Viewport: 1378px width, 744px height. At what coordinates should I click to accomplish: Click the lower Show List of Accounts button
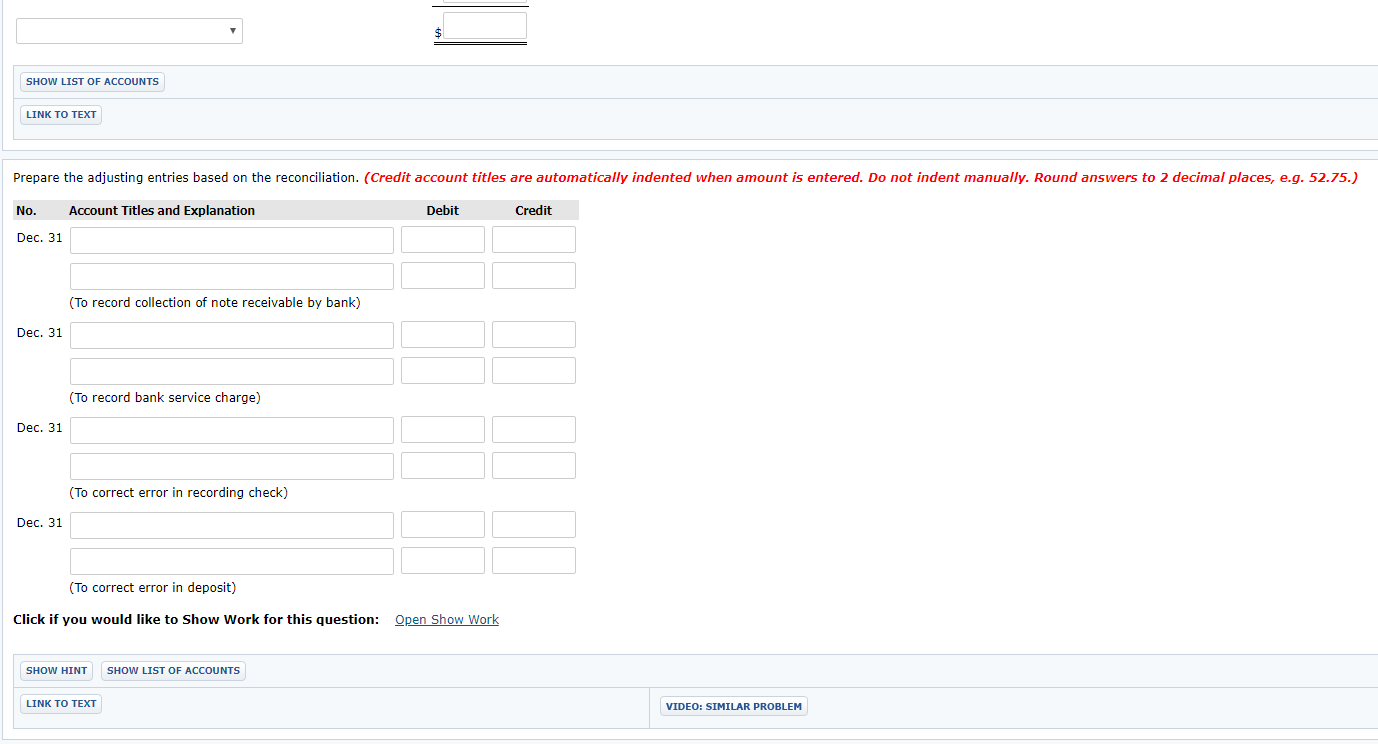click(x=173, y=671)
